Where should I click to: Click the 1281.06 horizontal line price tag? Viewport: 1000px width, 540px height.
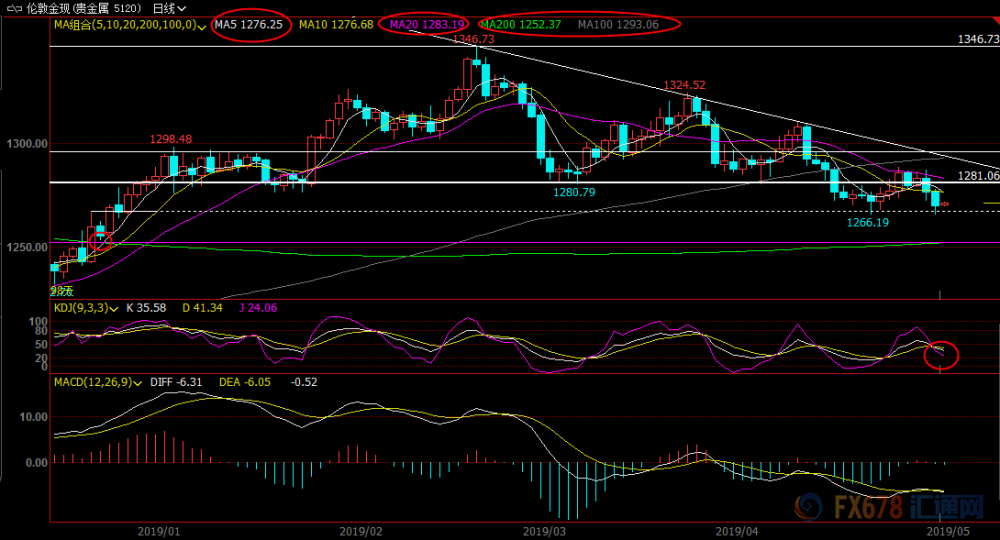point(978,175)
